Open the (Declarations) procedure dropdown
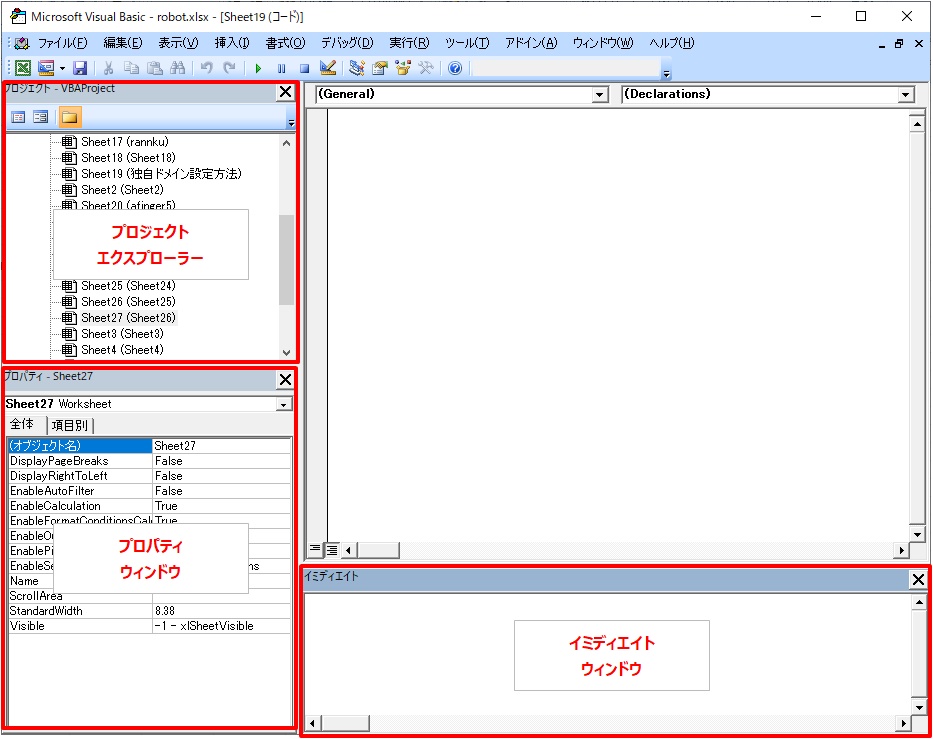The image size is (933, 739). 906,95
